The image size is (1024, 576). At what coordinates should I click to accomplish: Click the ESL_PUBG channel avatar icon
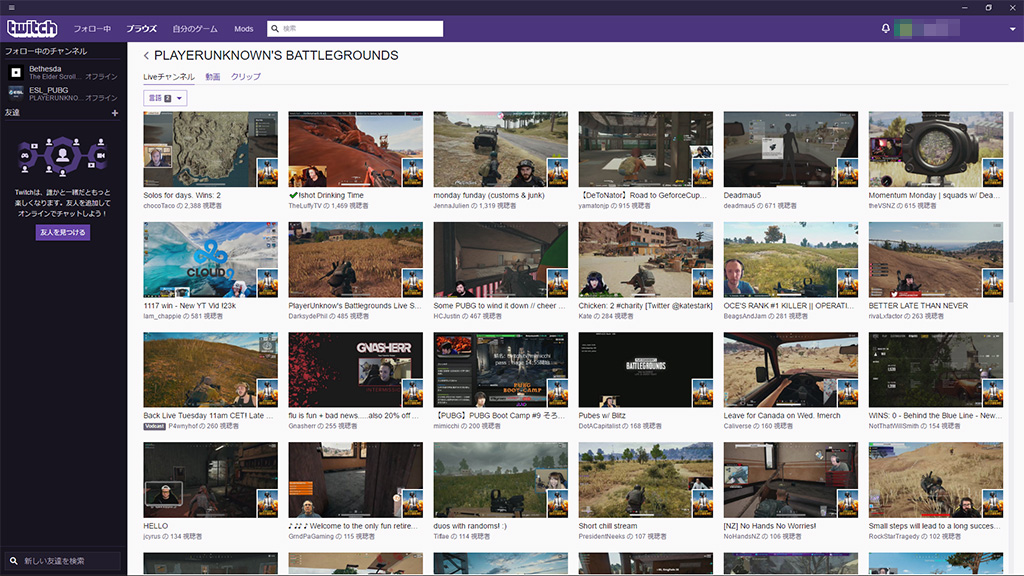[x=16, y=93]
